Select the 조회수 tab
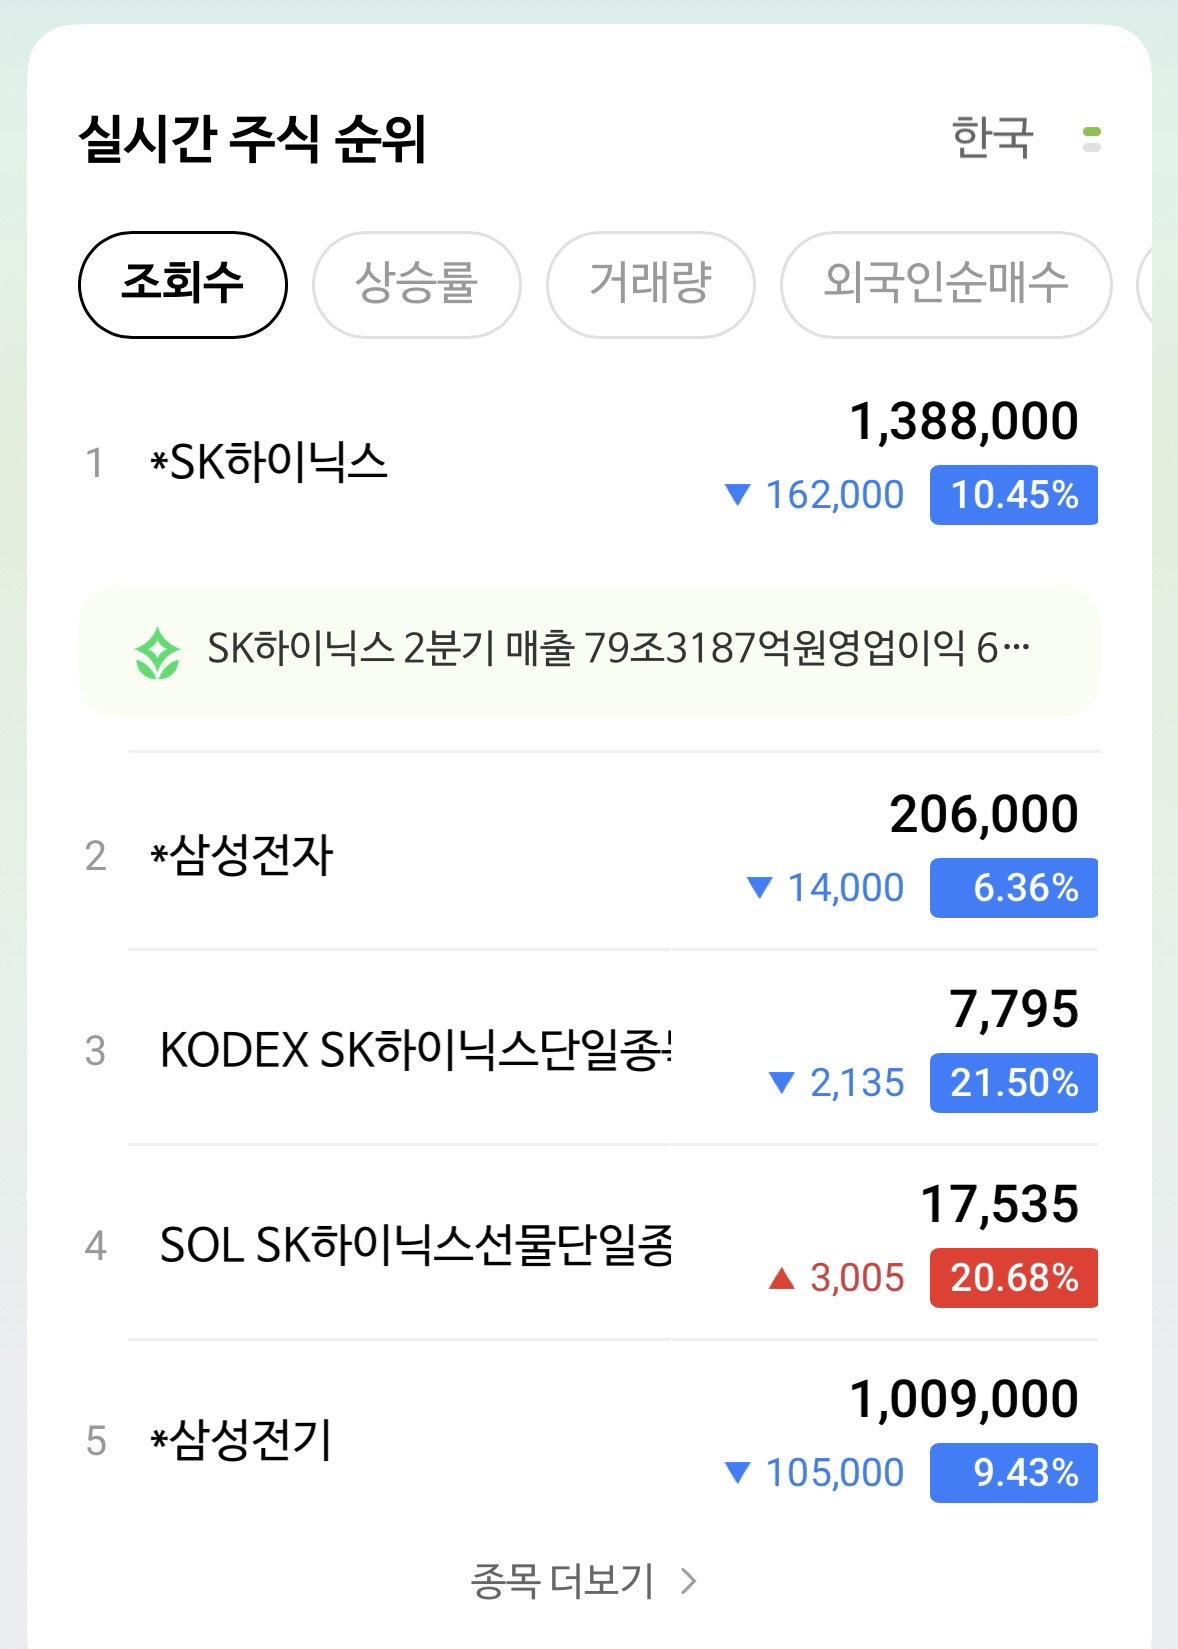The width and height of the screenshot is (1178, 1649). [x=183, y=285]
